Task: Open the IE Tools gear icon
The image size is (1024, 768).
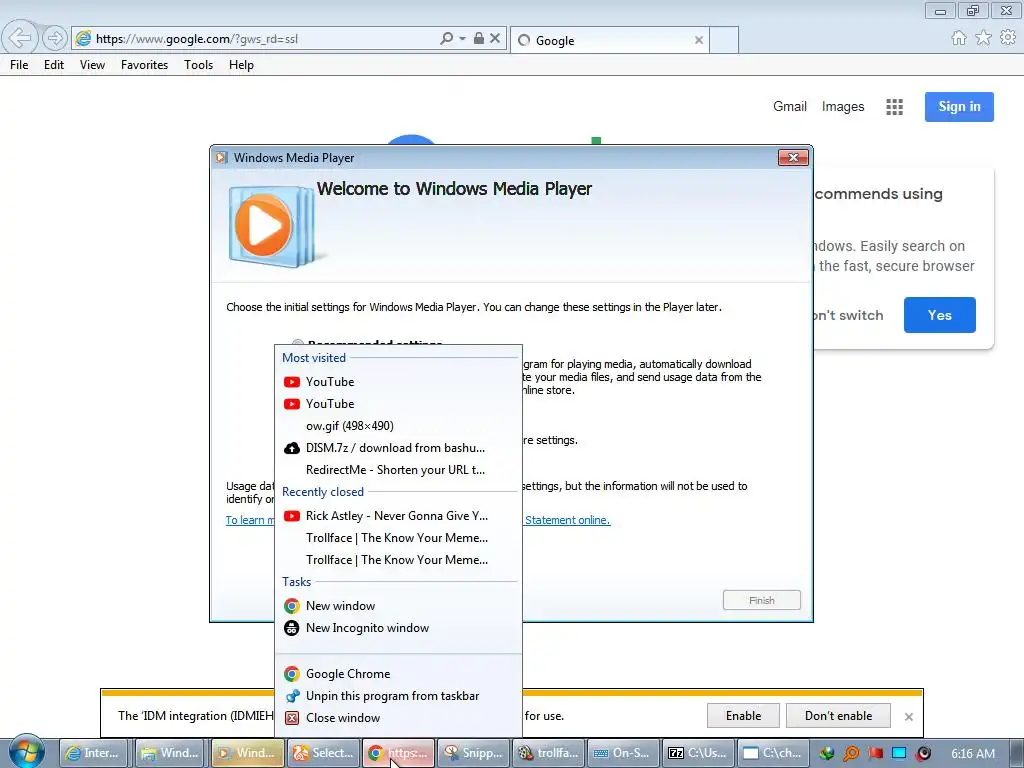Action: point(1008,38)
